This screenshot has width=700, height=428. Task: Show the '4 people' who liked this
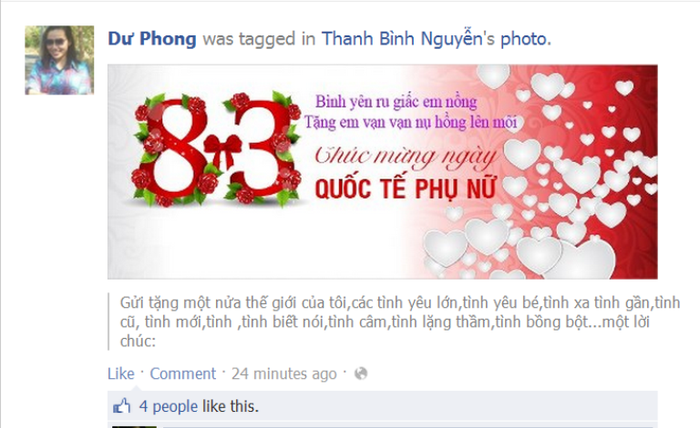click(x=168, y=407)
